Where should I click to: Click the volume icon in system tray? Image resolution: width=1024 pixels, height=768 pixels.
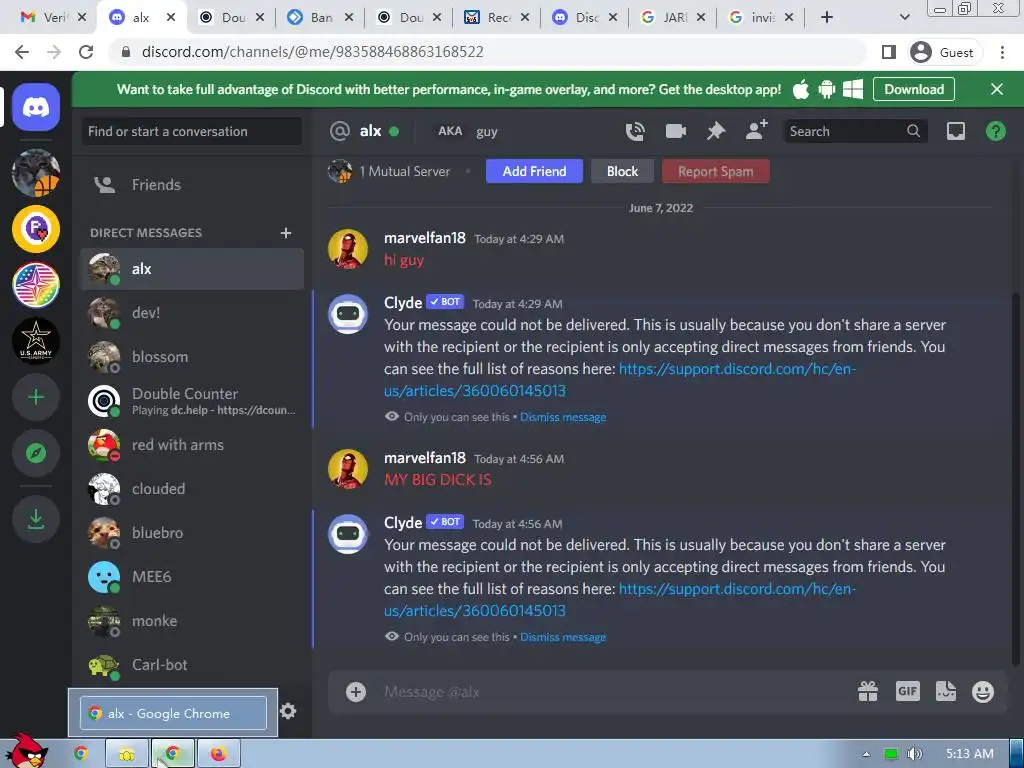[x=914, y=754]
